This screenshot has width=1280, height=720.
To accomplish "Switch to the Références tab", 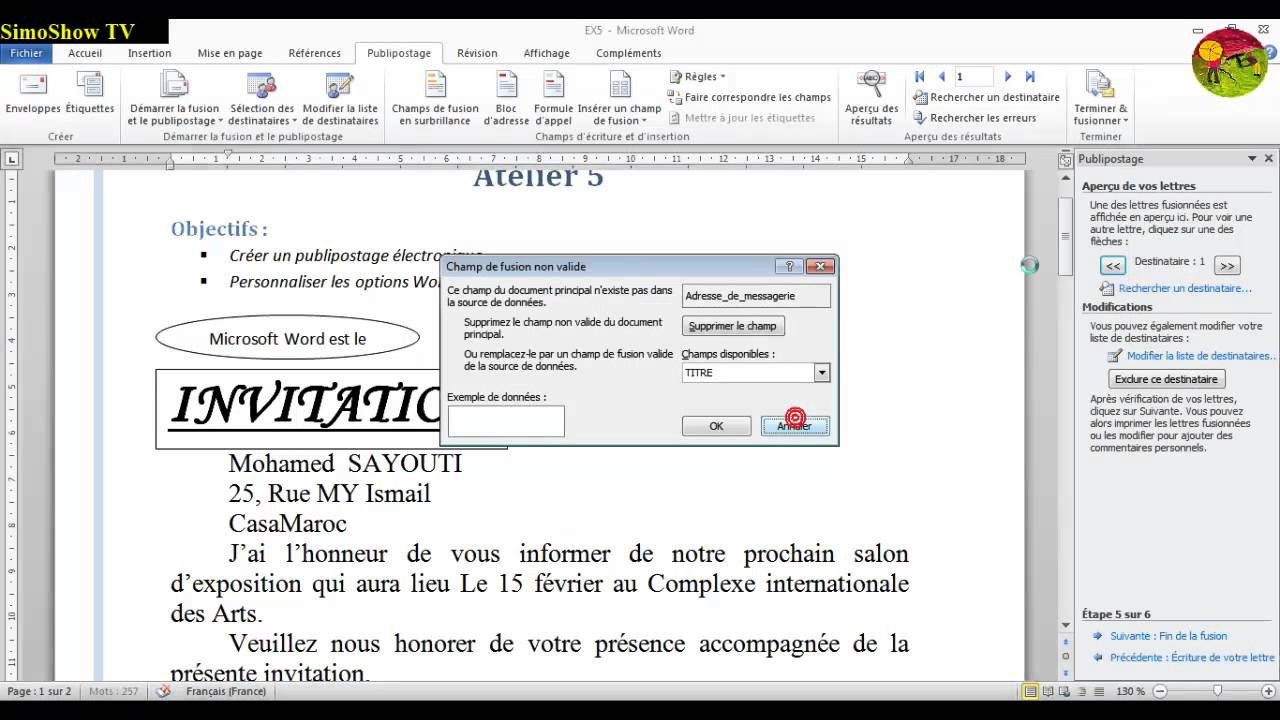I will (314, 53).
